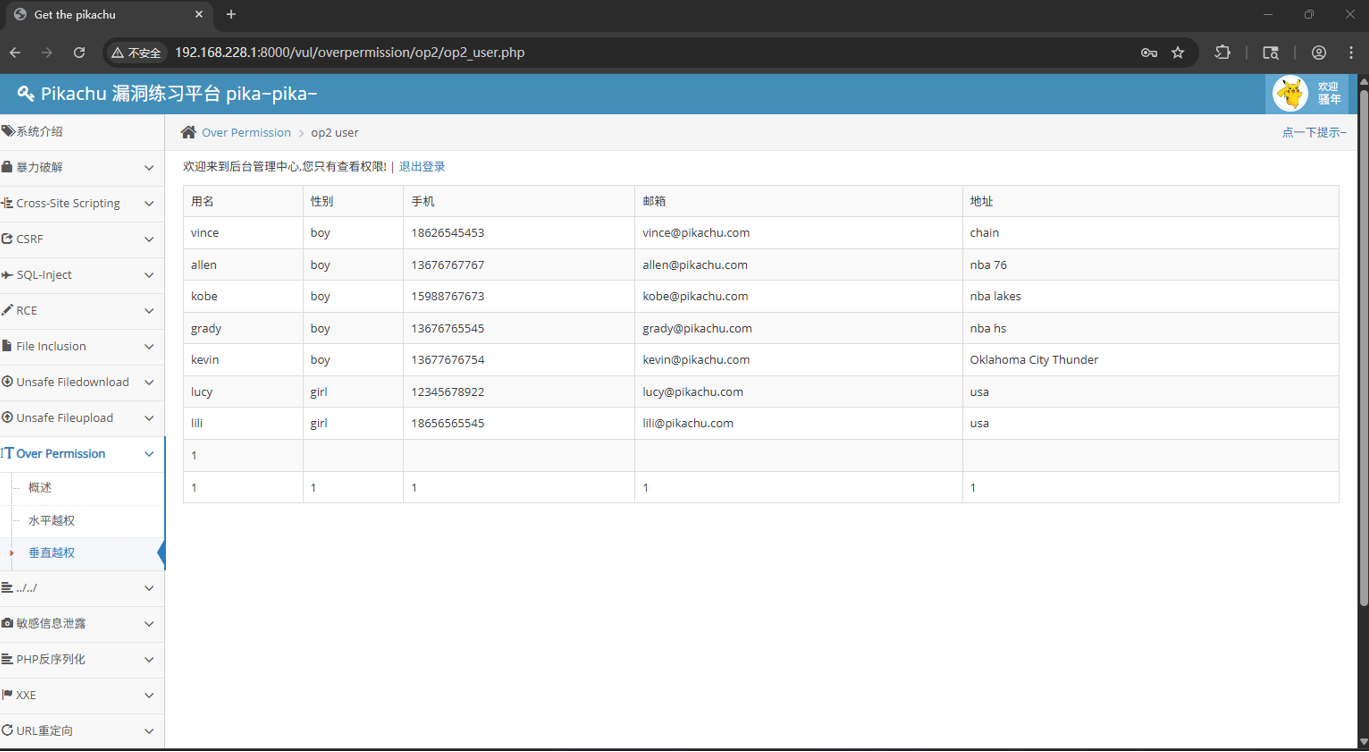This screenshot has height=752, width=1369.
Task: Click the tag icon beside 系统介绍
Action: point(7,131)
